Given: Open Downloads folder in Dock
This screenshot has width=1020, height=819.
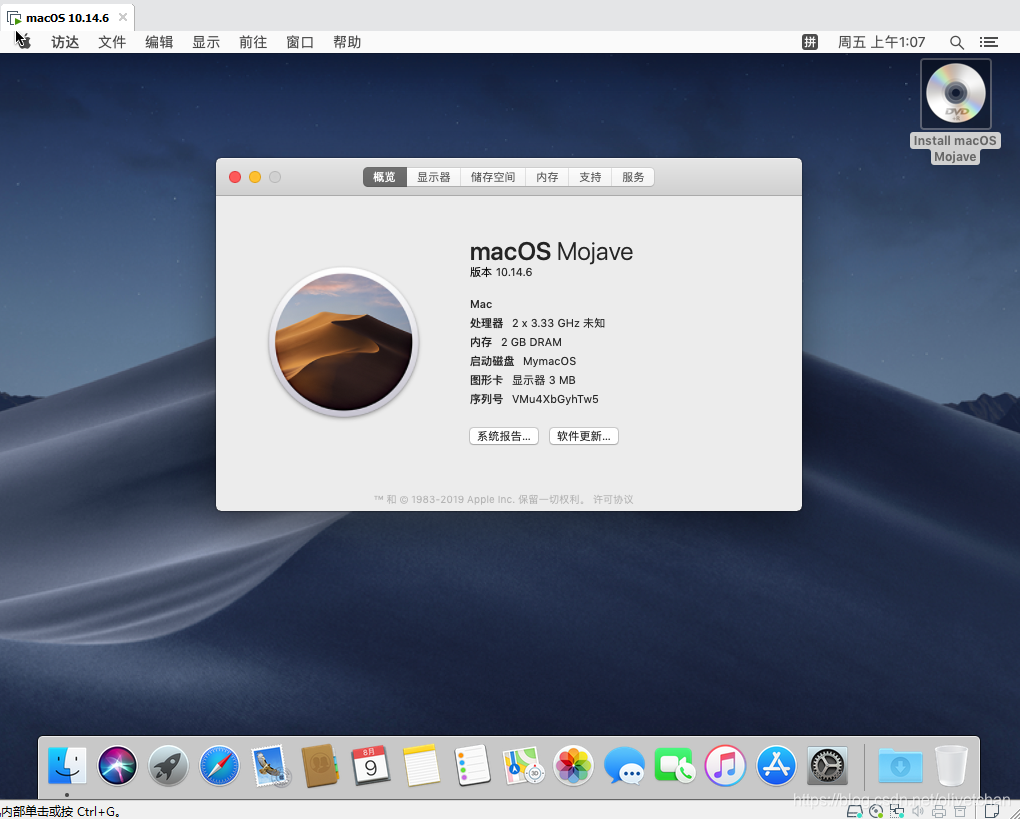Looking at the screenshot, I should point(900,766).
